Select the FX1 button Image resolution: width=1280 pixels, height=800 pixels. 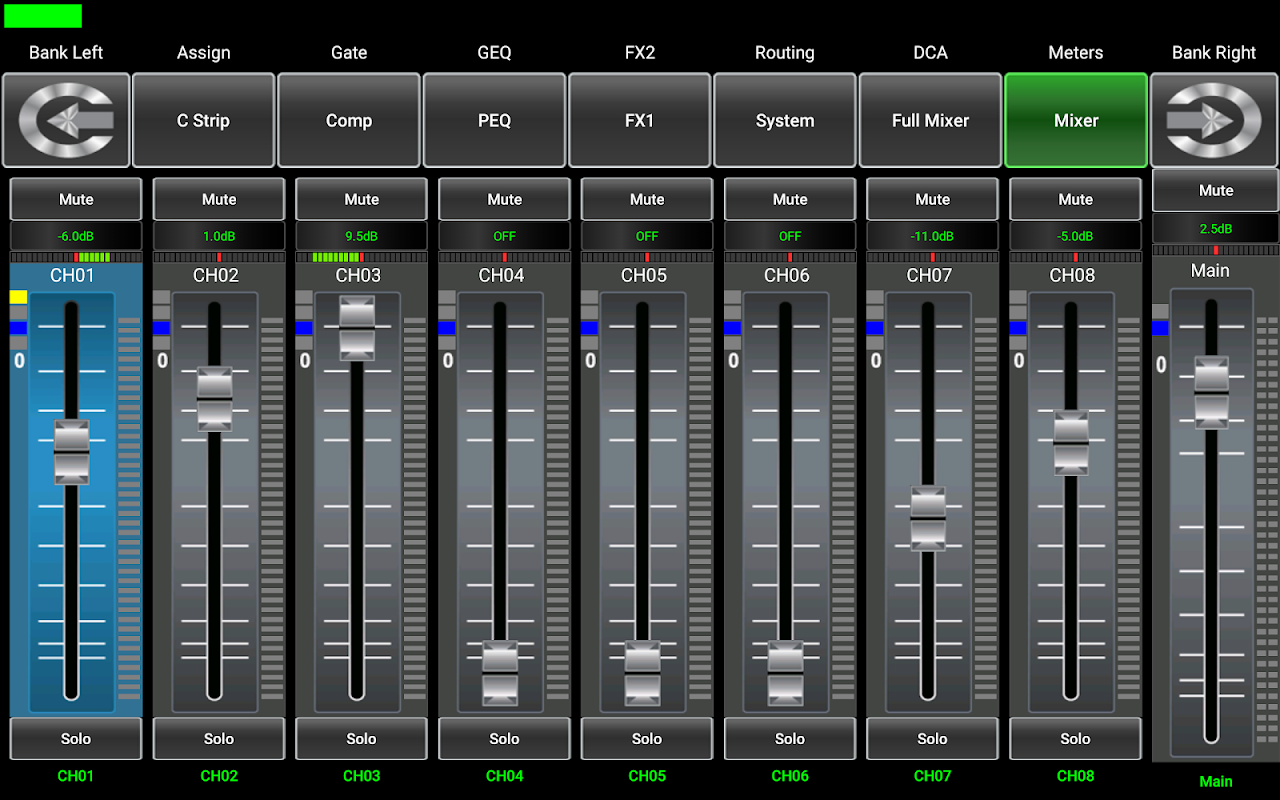(x=639, y=120)
